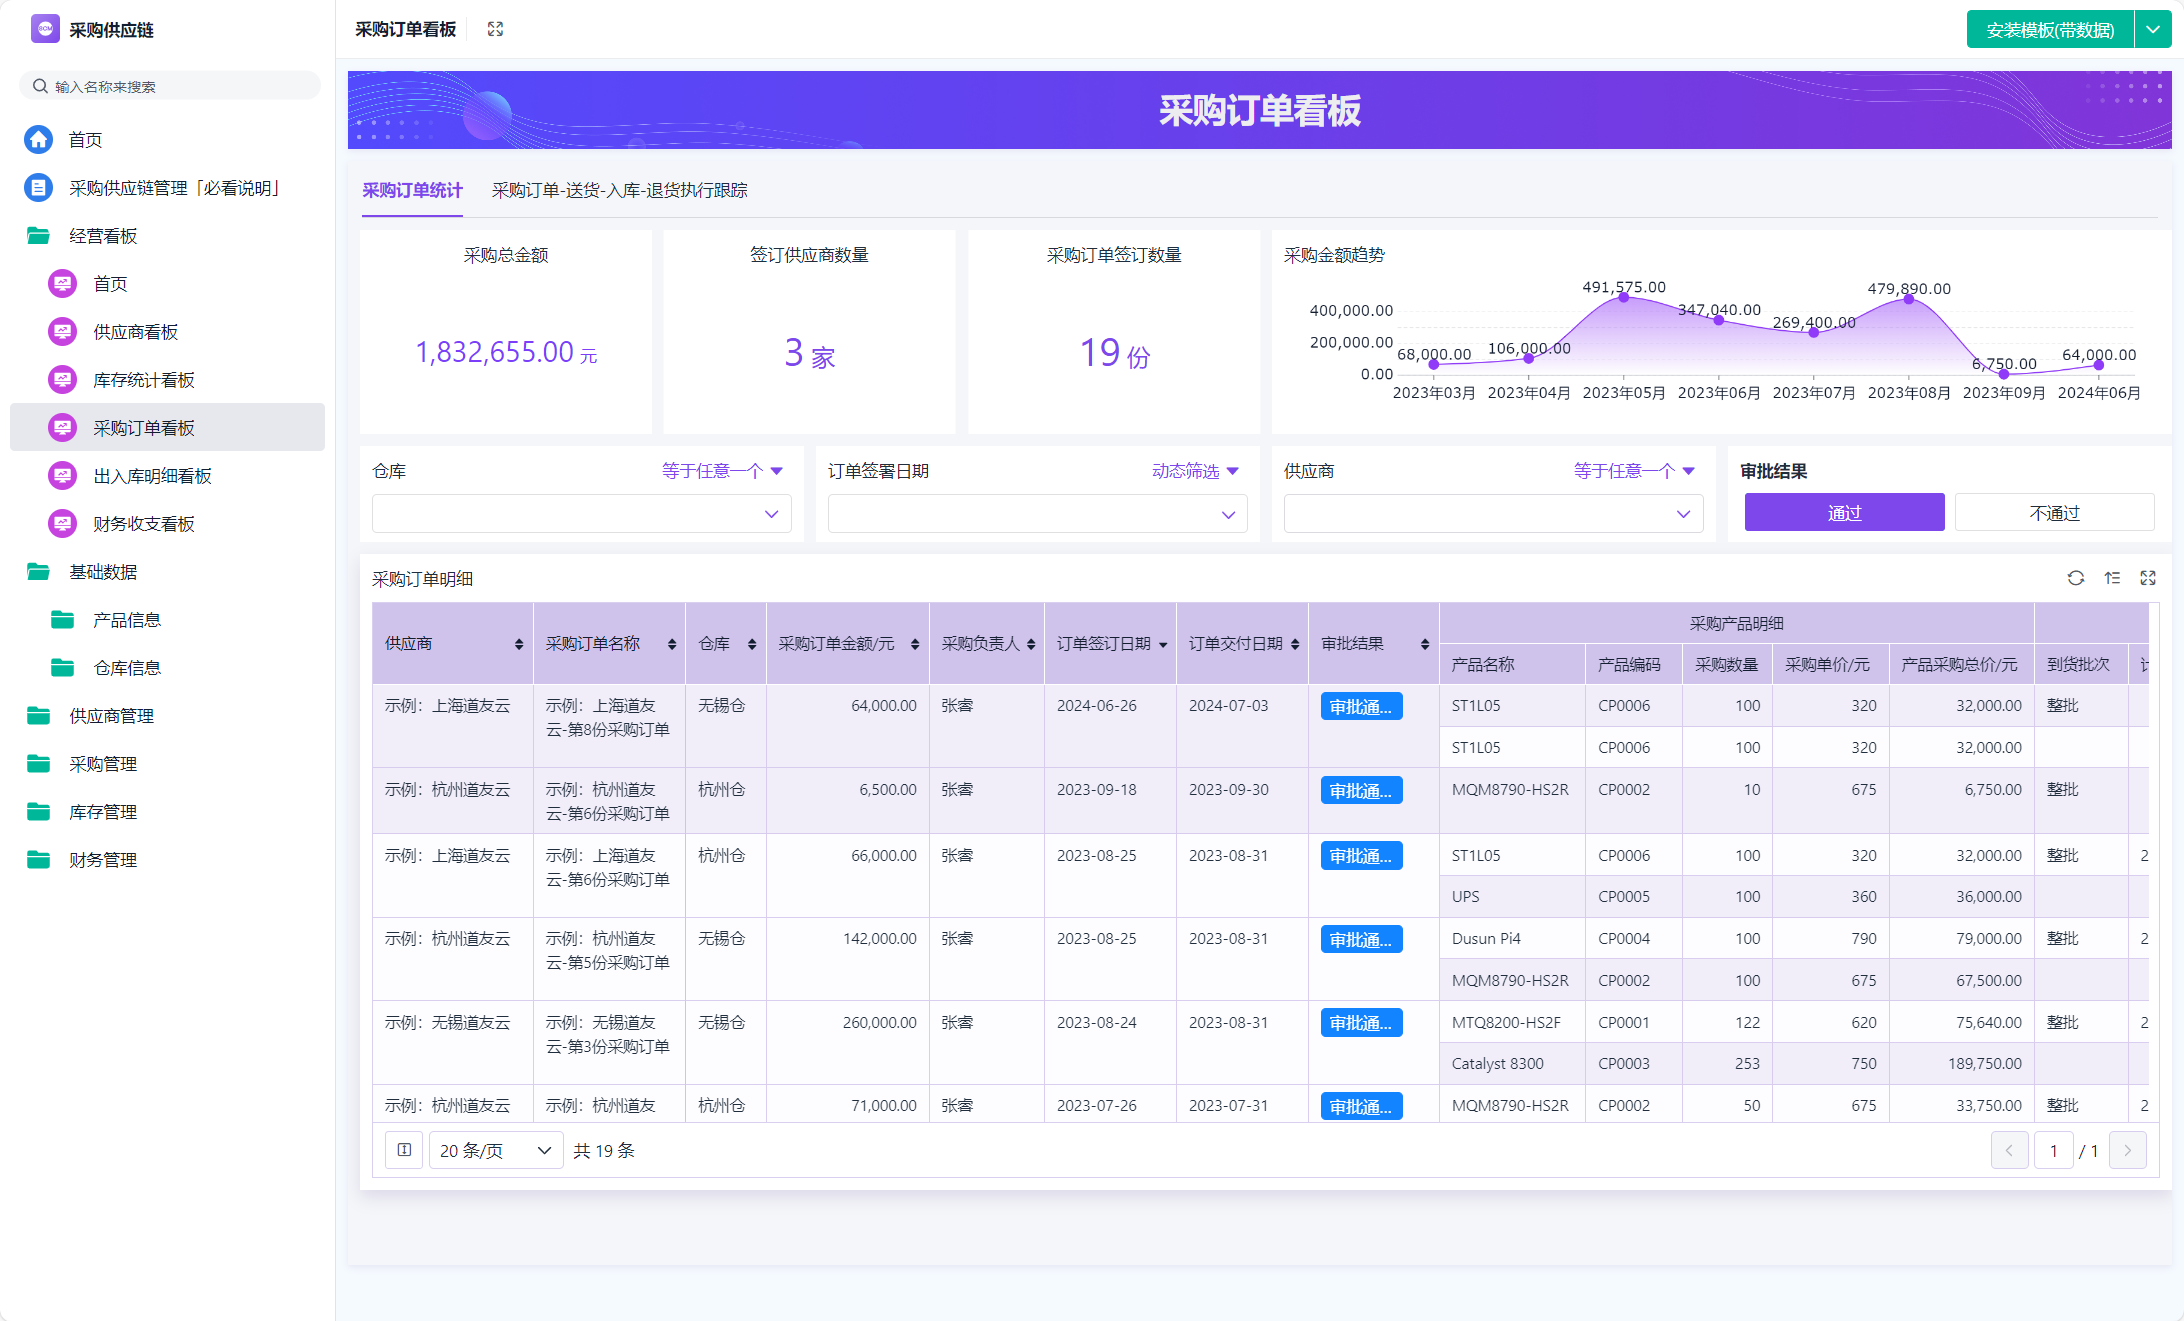The width and height of the screenshot is (2184, 1321).
Task: Open the 供应商看板 dashboard
Action: pos(135,332)
